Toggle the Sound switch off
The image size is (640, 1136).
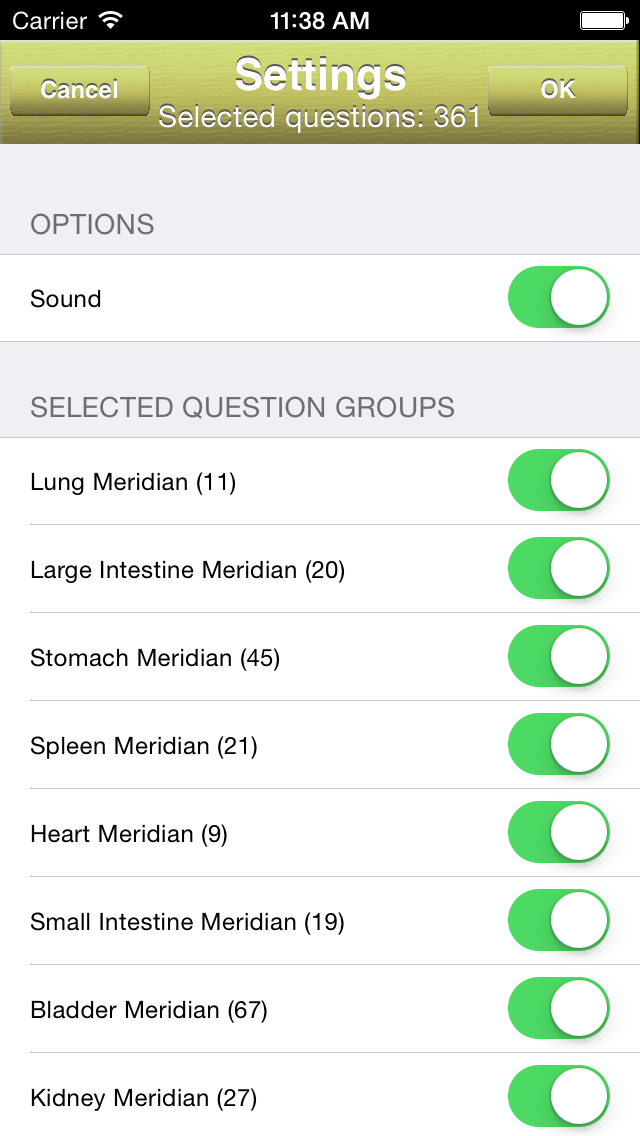[x=558, y=298]
